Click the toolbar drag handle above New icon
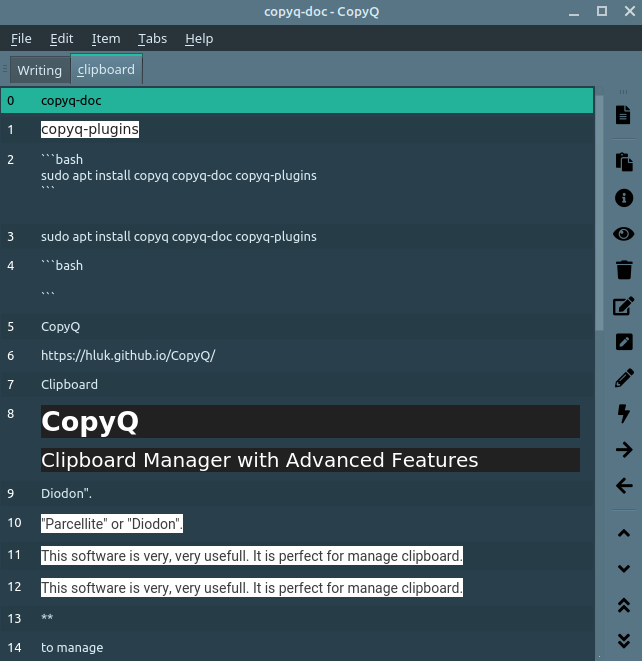This screenshot has height=661, width=642. click(623, 92)
